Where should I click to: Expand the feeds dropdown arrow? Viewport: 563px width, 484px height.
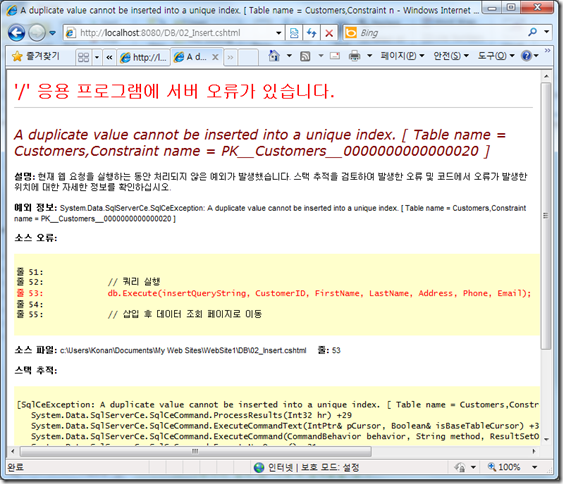point(321,56)
